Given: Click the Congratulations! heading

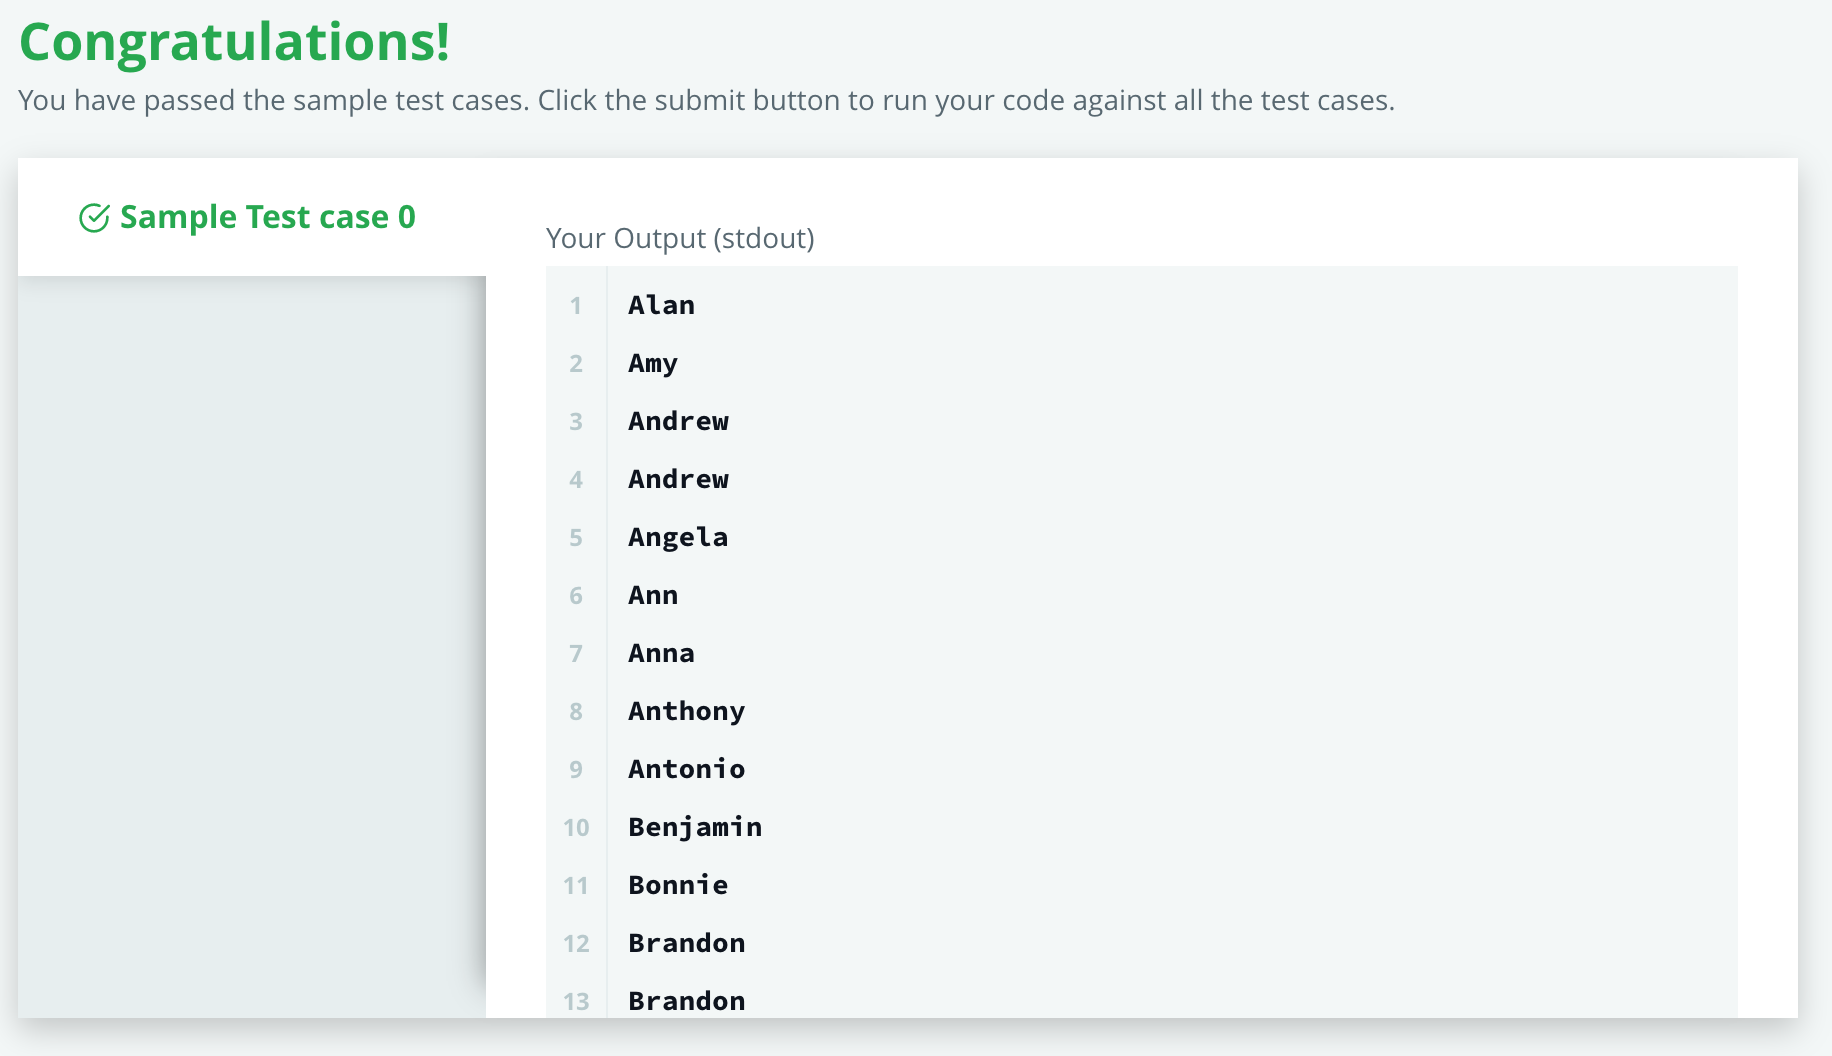Looking at the screenshot, I should click(x=234, y=42).
